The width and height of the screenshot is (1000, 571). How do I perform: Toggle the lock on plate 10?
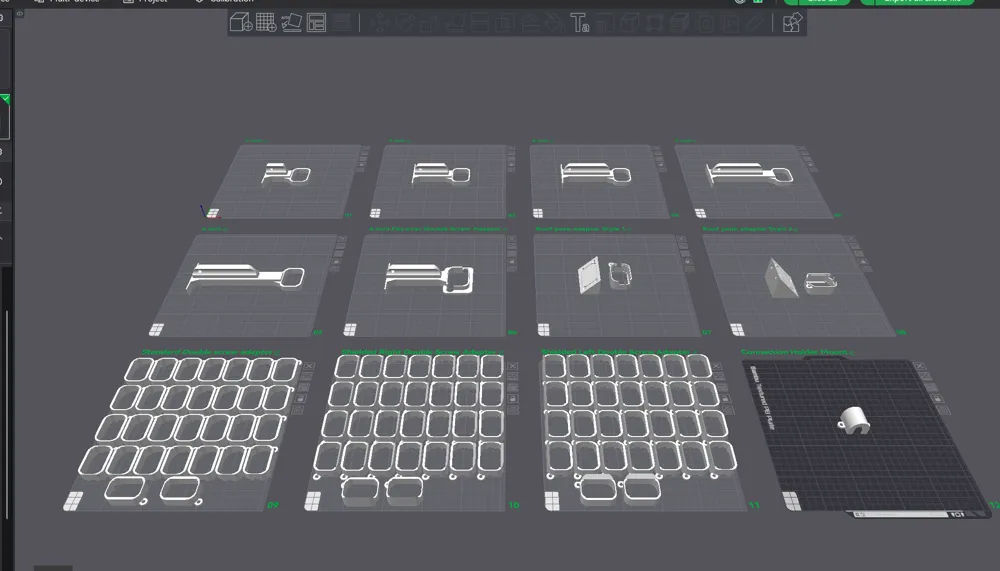pyautogui.click(x=513, y=399)
